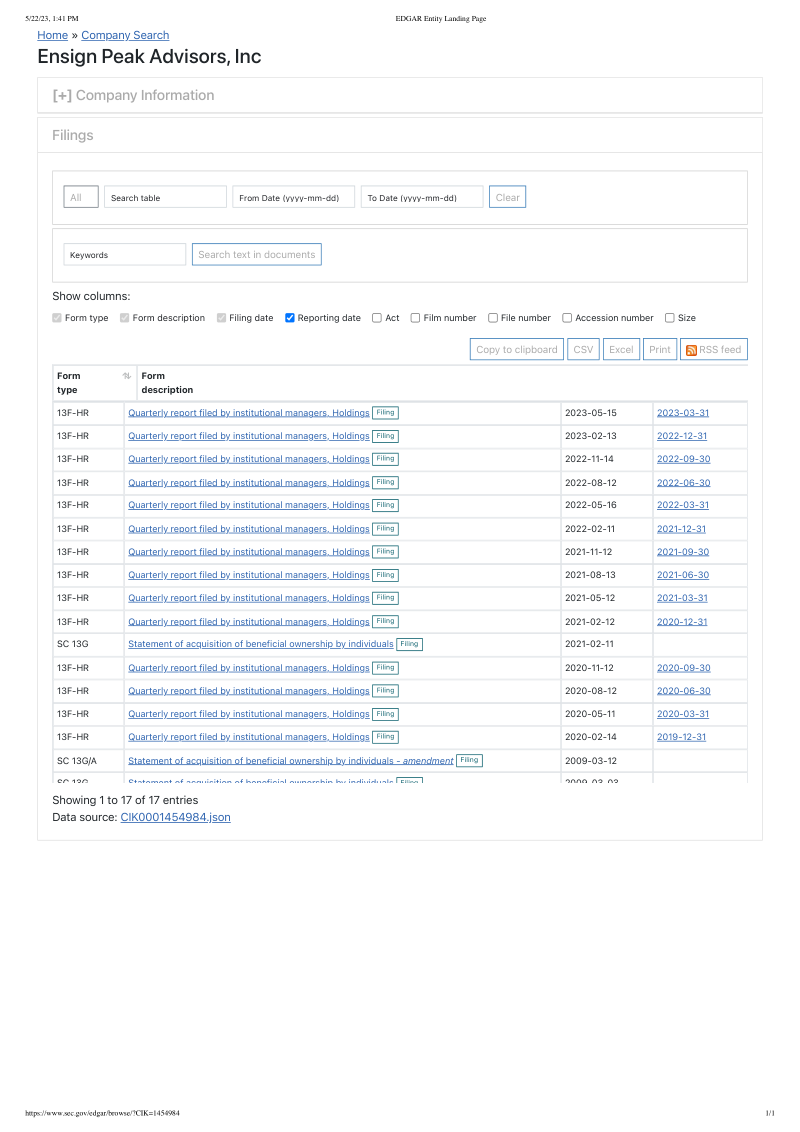
Task: Click Copy to clipboard button
Action: pos(517,349)
